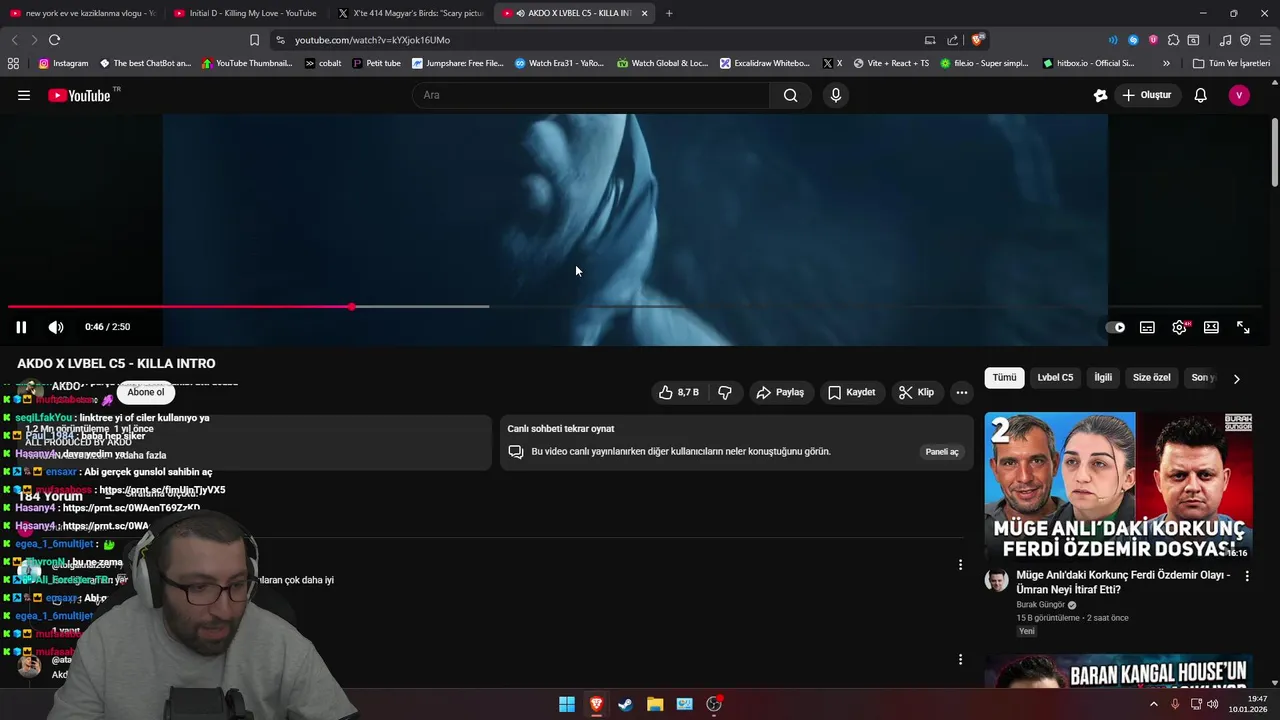Click the address bar URL field
The height and width of the screenshot is (720, 1280).
(x=600, y=40)
